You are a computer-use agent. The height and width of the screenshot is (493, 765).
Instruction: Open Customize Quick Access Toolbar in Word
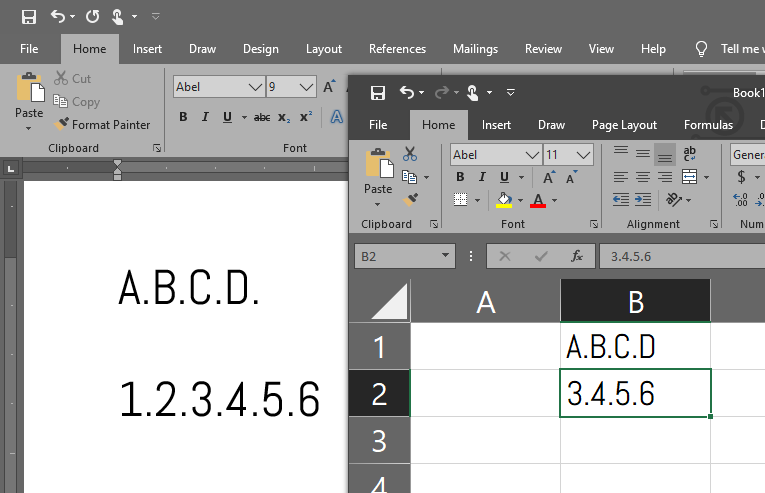[156, 17]
